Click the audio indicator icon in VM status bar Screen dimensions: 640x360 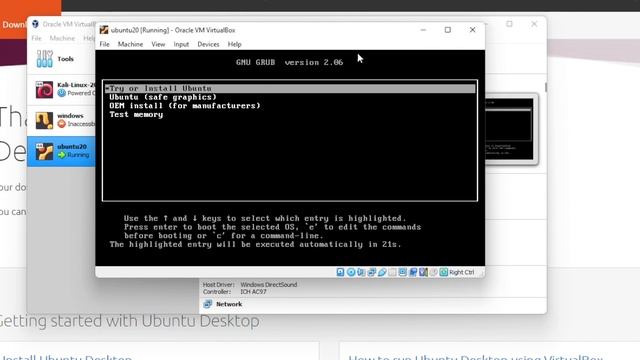pyautogui.click(x=361, y=272)
